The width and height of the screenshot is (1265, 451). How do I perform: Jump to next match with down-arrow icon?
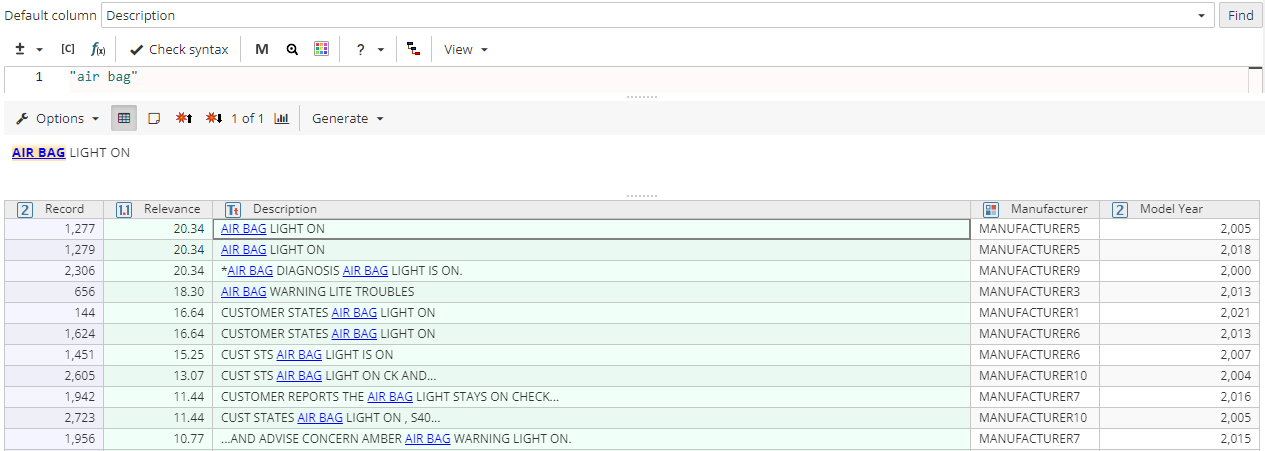213,118
